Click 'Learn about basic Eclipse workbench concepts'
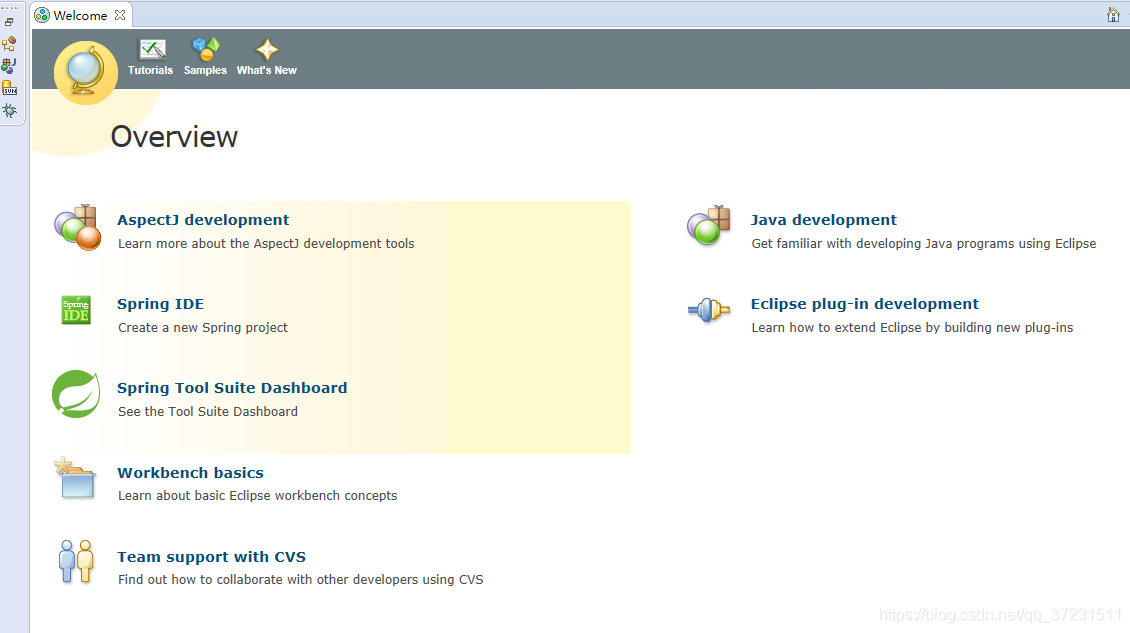 258,496
